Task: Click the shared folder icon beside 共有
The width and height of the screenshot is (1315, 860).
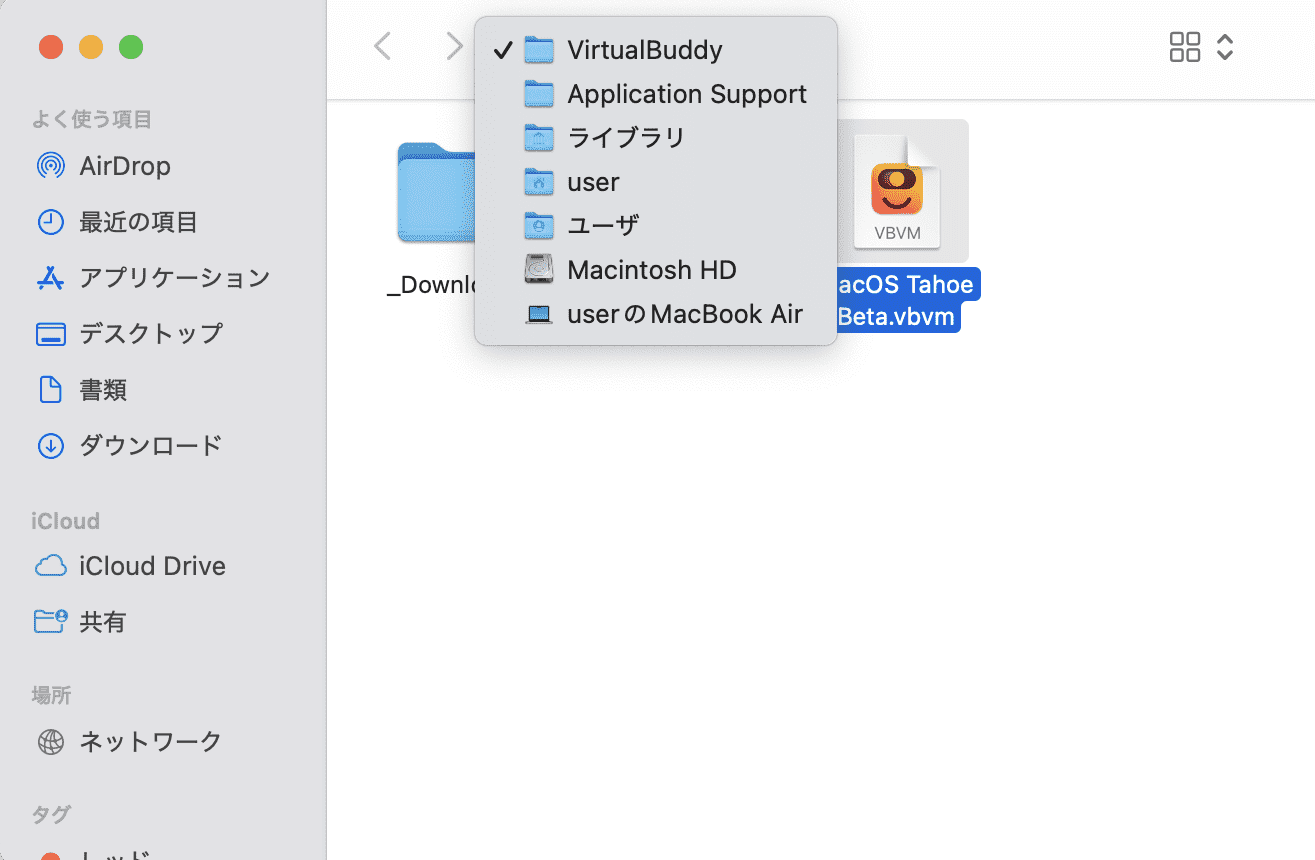Action: point(50,622)
